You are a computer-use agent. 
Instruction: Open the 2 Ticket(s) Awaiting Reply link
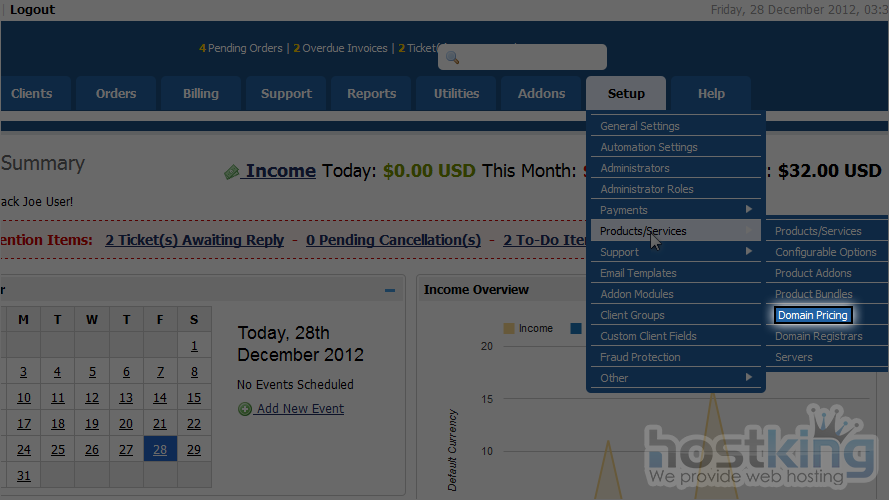(195, 240)
